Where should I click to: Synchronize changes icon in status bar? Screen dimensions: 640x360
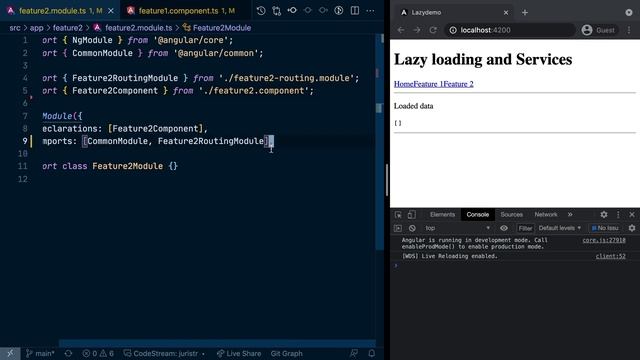coord(68,353)
